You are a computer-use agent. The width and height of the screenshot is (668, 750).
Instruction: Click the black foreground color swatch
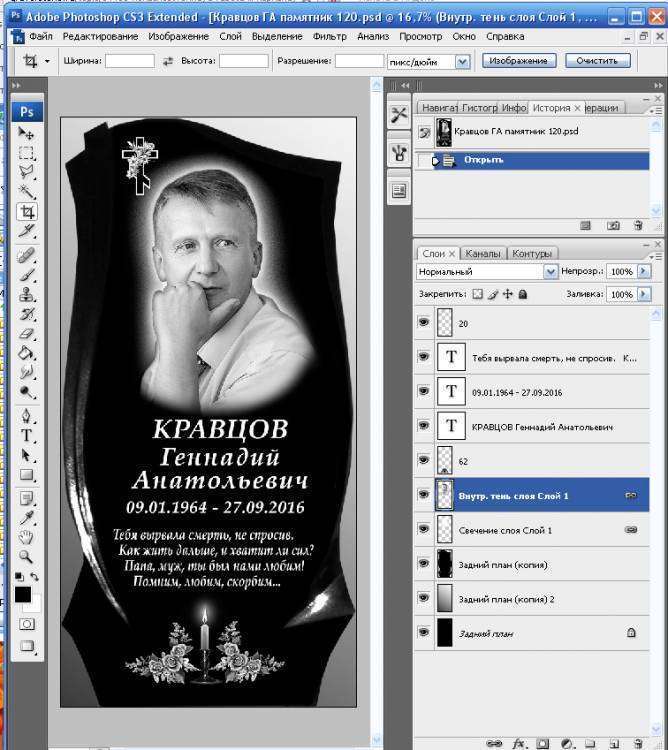pos(23,595)
